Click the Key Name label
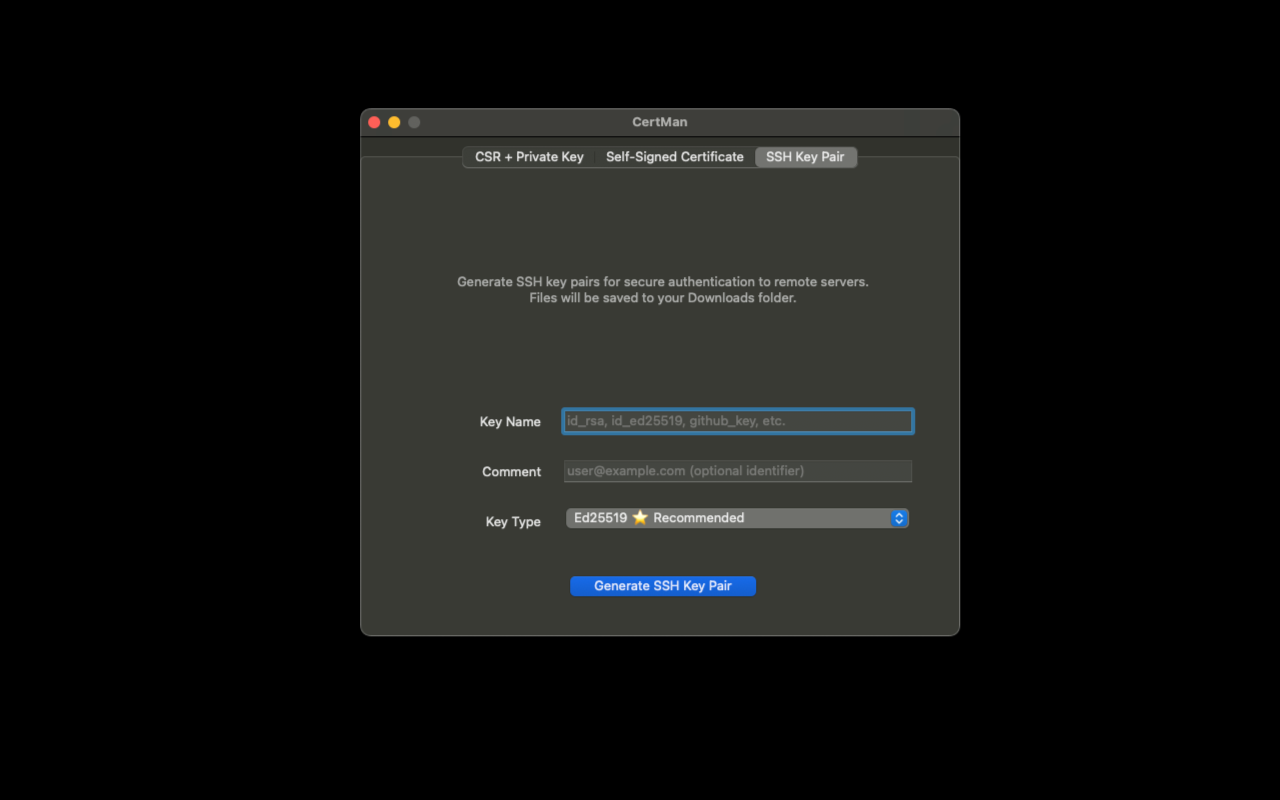Screen dimensions: 1280x800 pyautogui.click(x=510, y=421)
